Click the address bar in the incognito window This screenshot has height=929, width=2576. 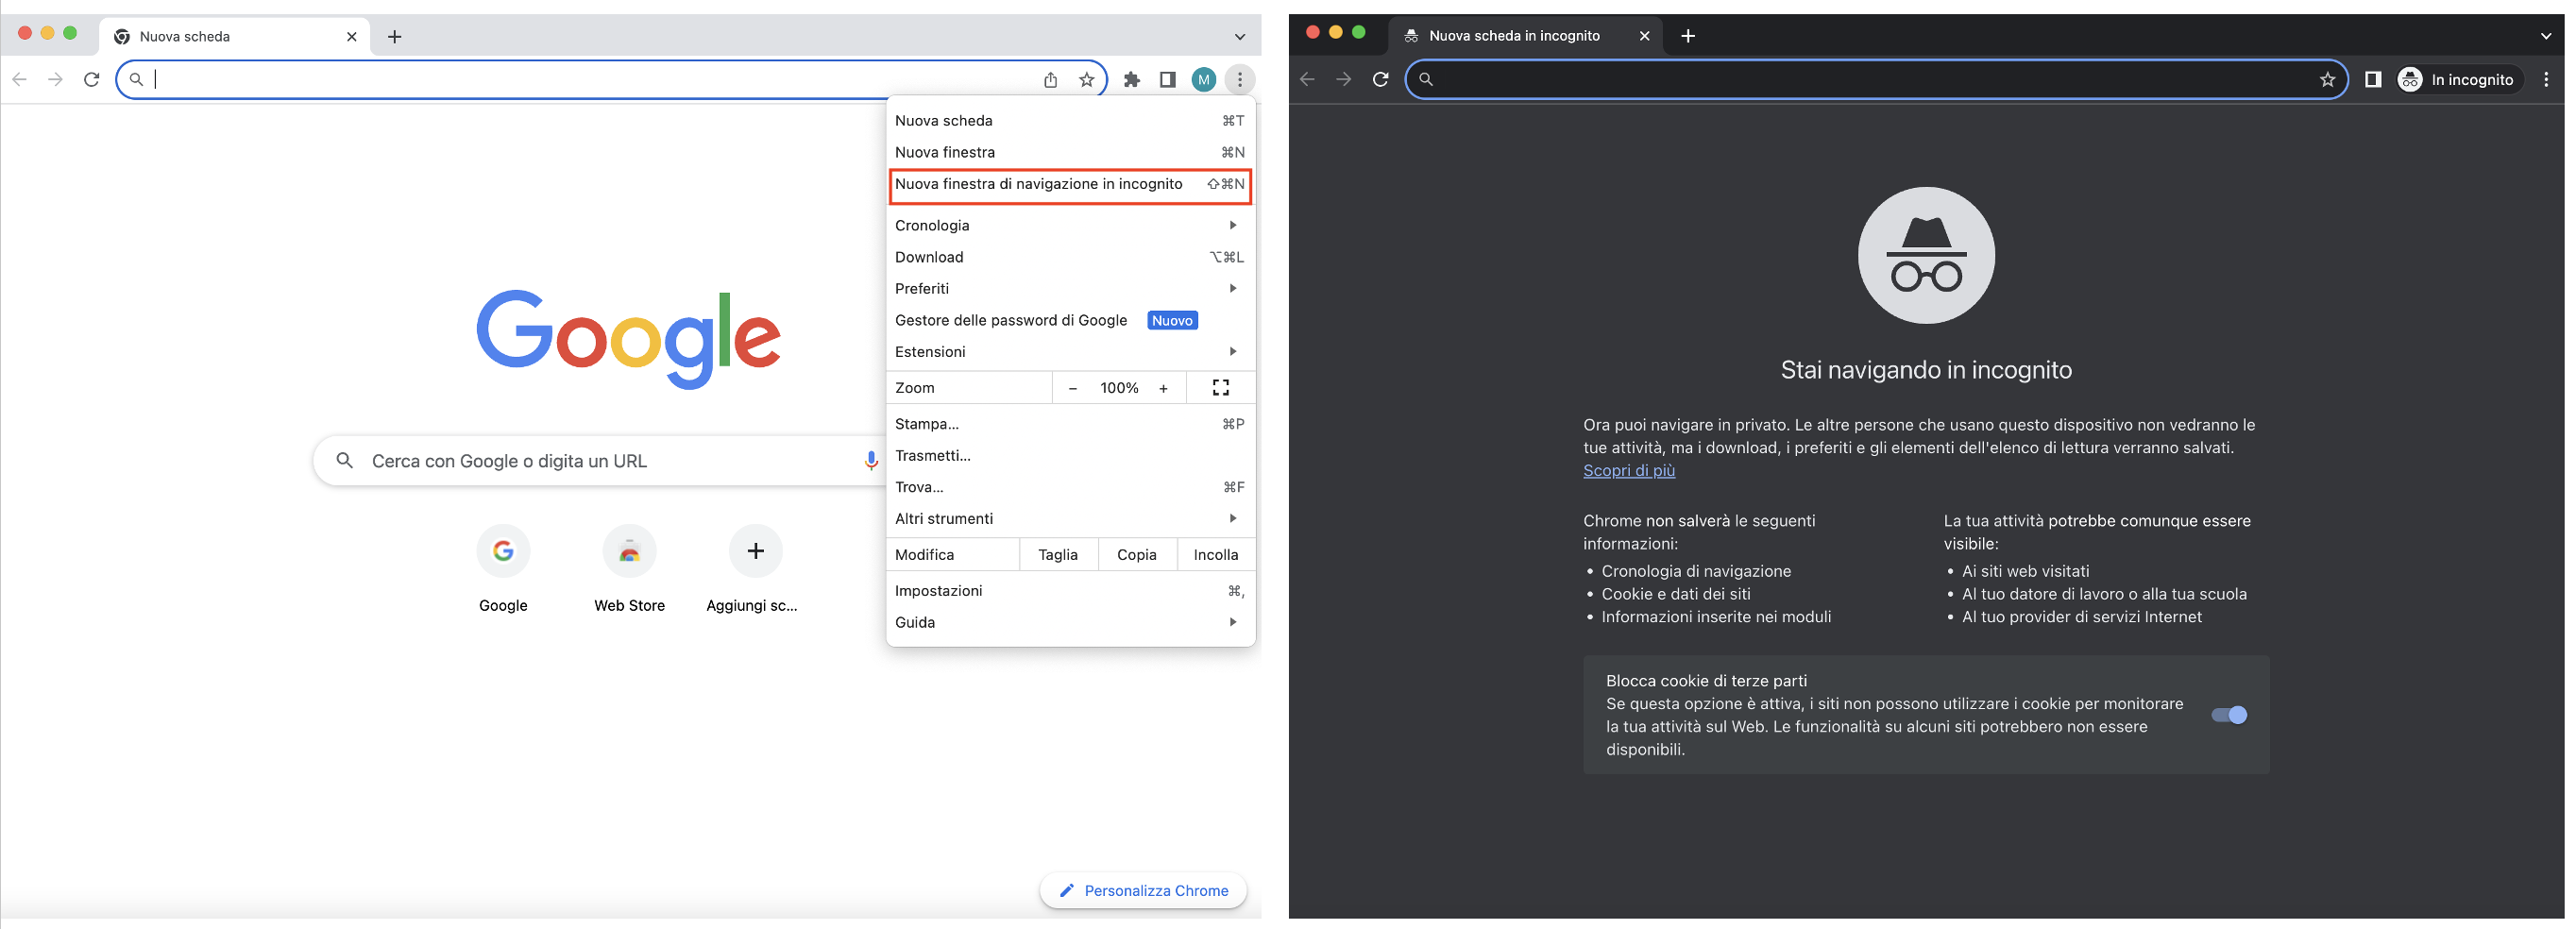coord(1875,80)
